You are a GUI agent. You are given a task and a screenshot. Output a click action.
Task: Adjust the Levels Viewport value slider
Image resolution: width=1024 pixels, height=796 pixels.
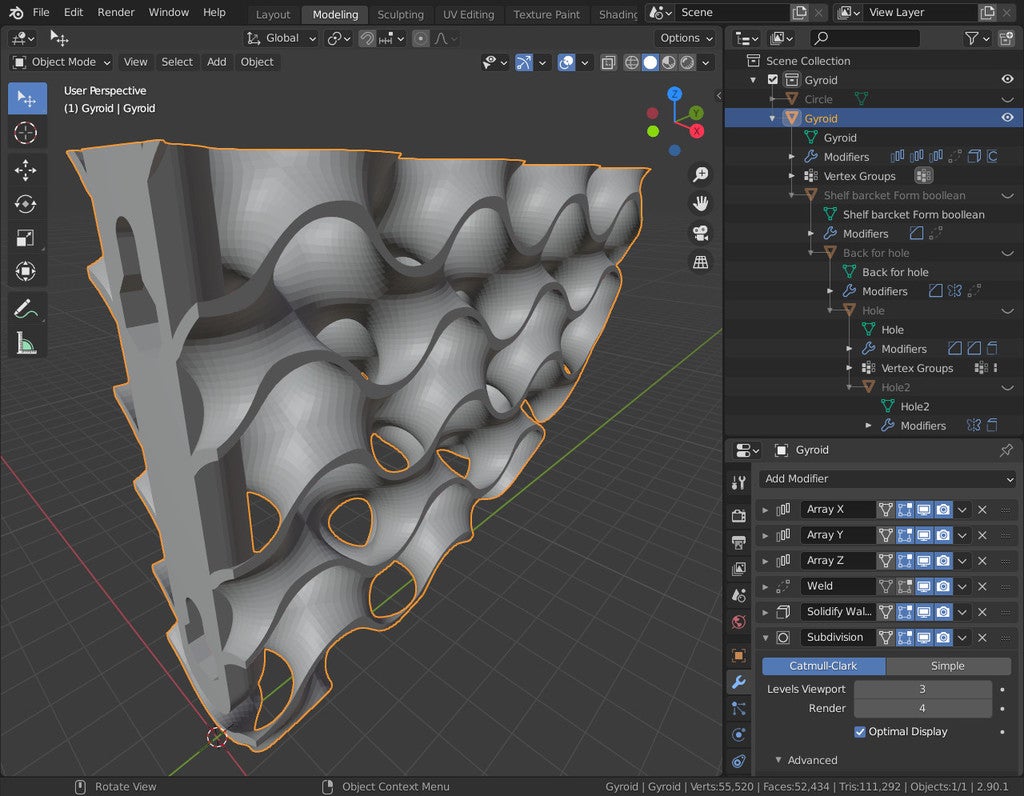[x=922, y=688]
